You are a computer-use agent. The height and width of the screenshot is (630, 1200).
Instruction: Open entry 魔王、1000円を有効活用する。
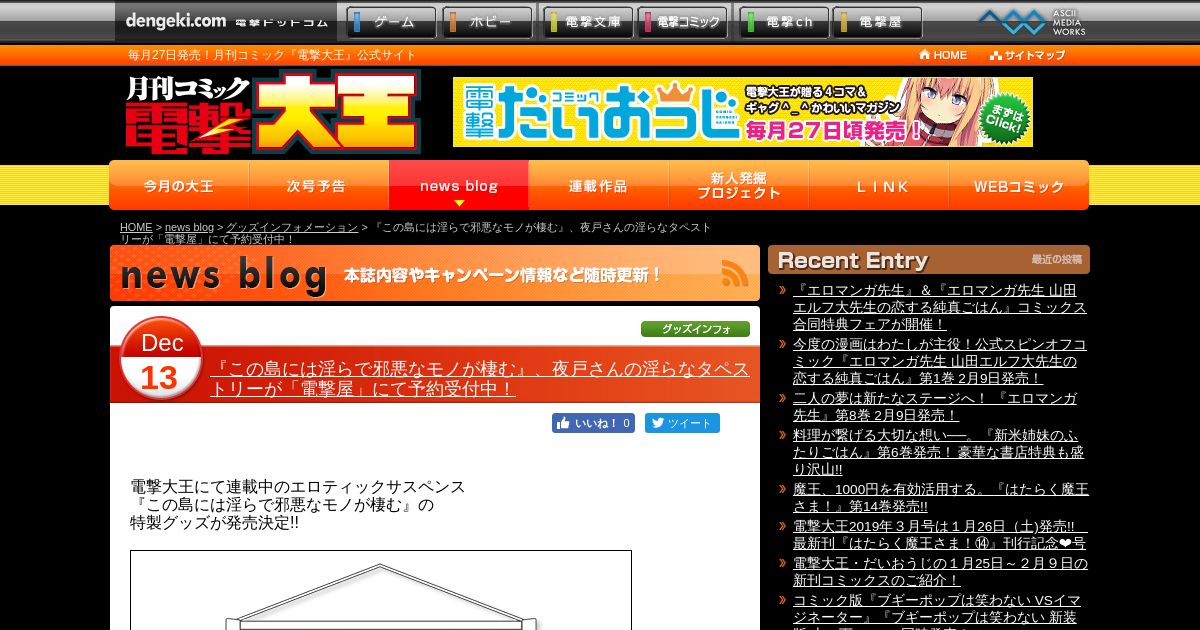click(x=941, y=497)
